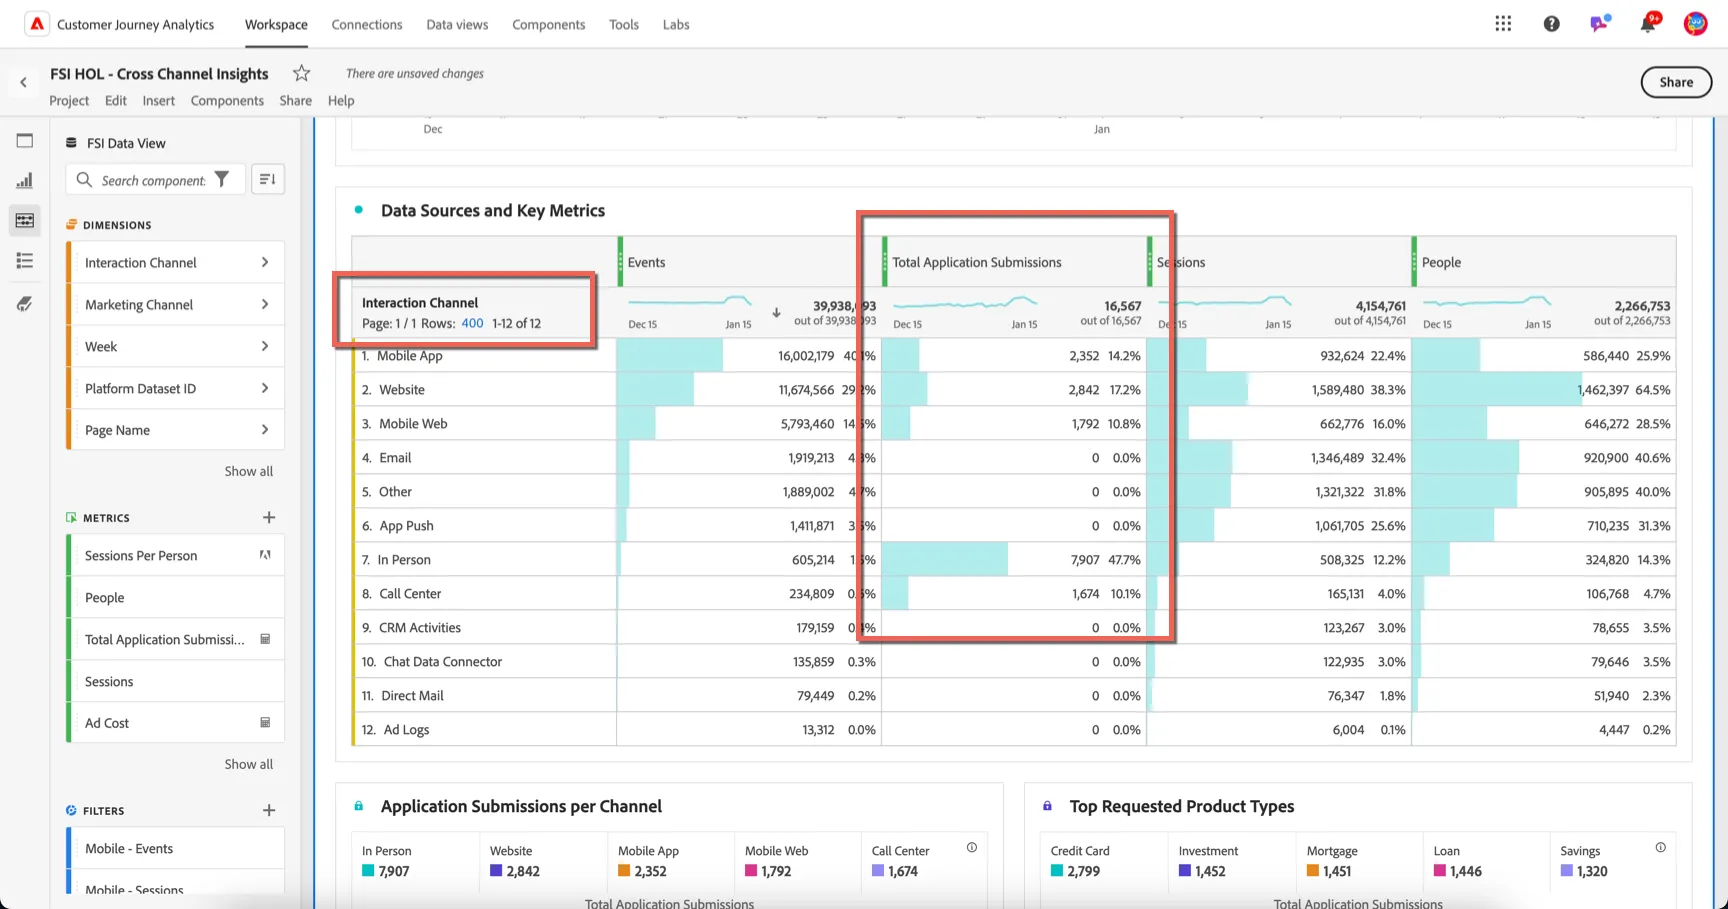The image size is (1728, 909).
Task: Show all metrics
Action: tap(248, 764)
